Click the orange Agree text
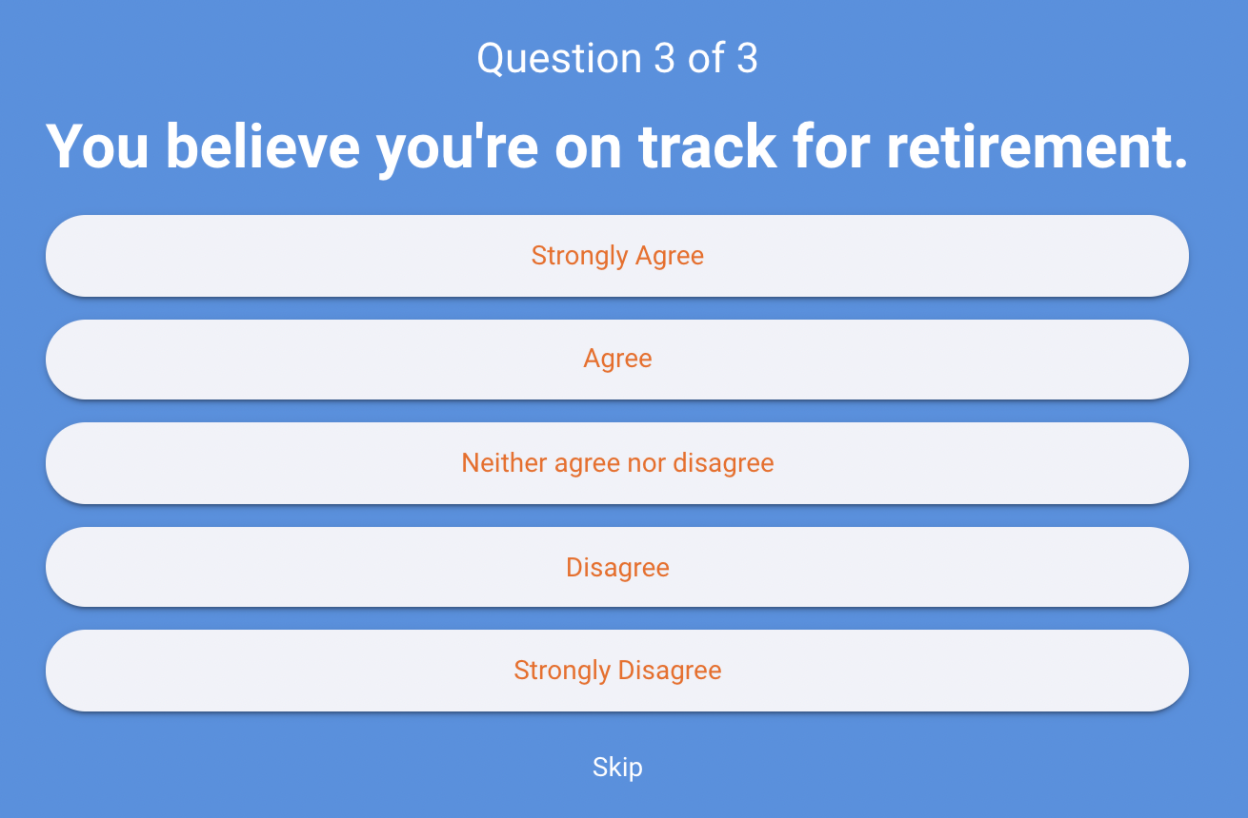1248x818 pixels. click(617, 359)
